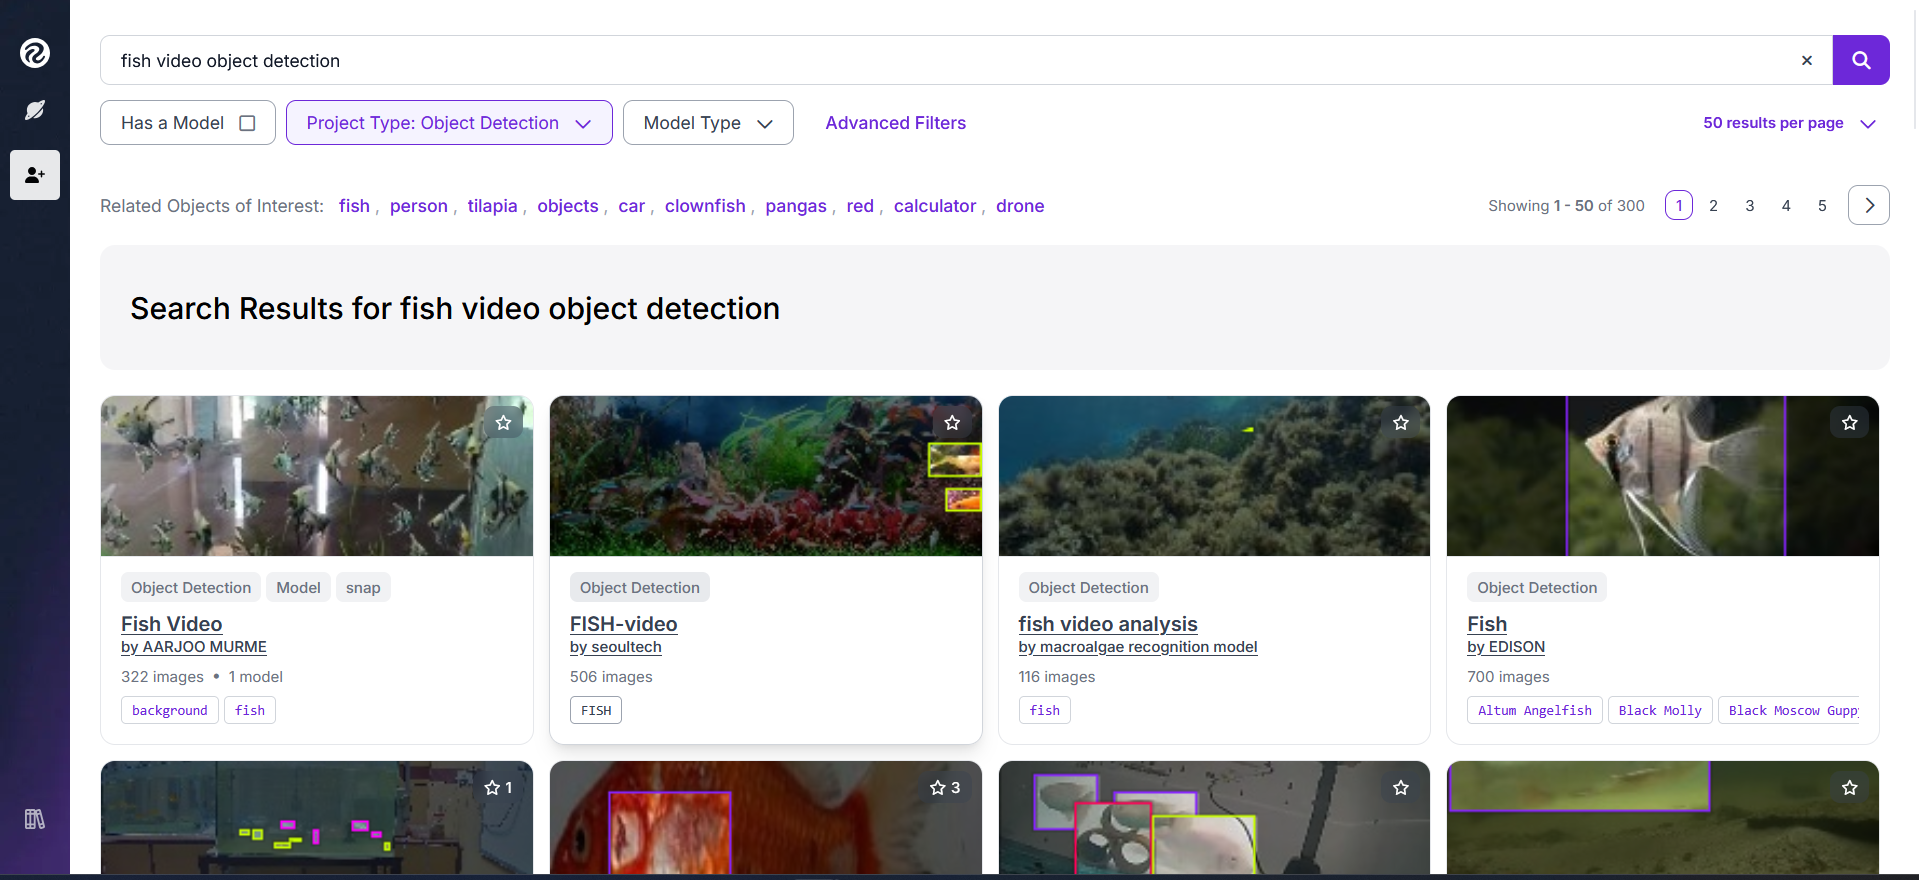Open the angelfish thumbnail image
The width and height of the screenshot is (1919, 880).
pos(1663,476)
